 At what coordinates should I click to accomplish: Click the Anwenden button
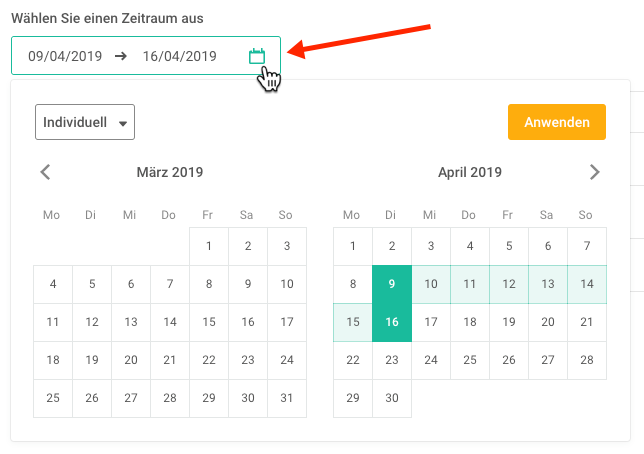pos(557,122)
